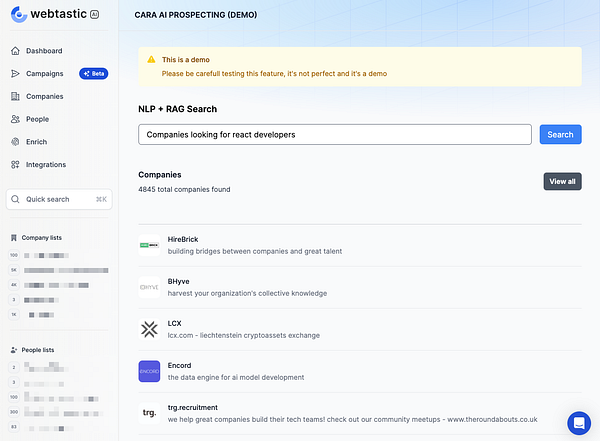Screen dimensions: 600x441
Task: Click the Beta badge next to Campaigns
Action: (93, 73)
